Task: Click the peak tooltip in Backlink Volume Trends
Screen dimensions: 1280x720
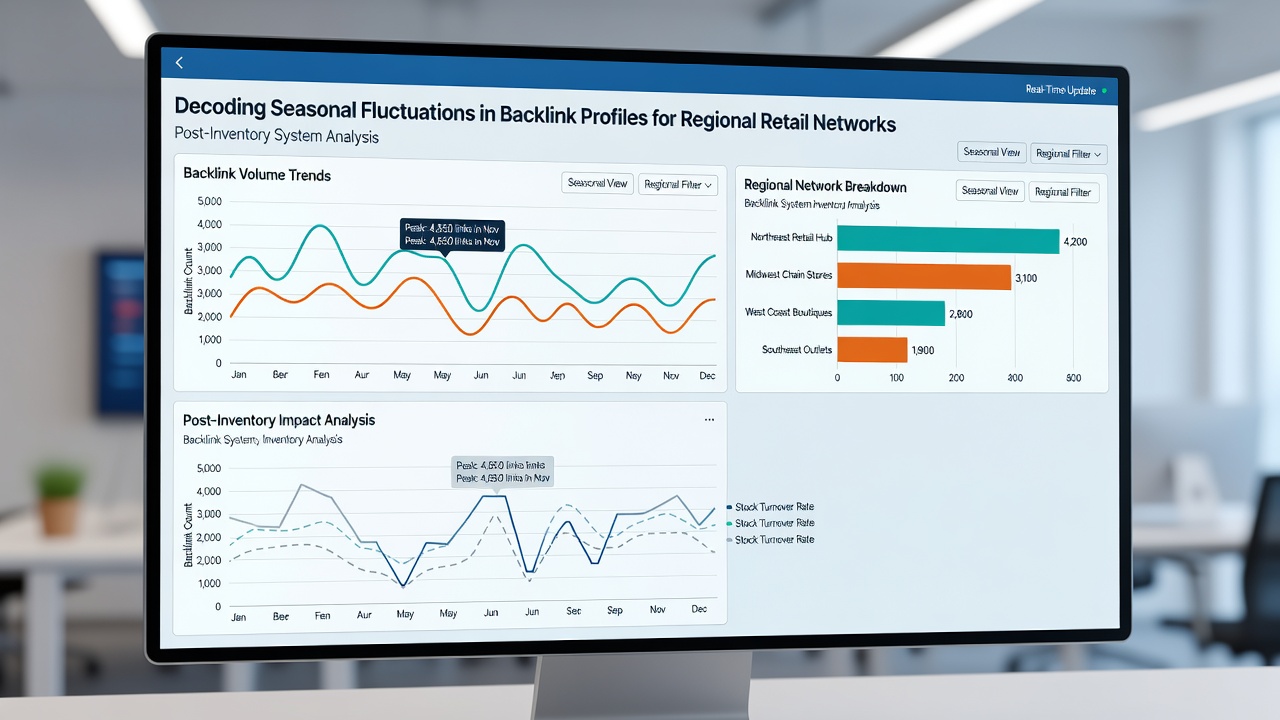Action: 451,234
